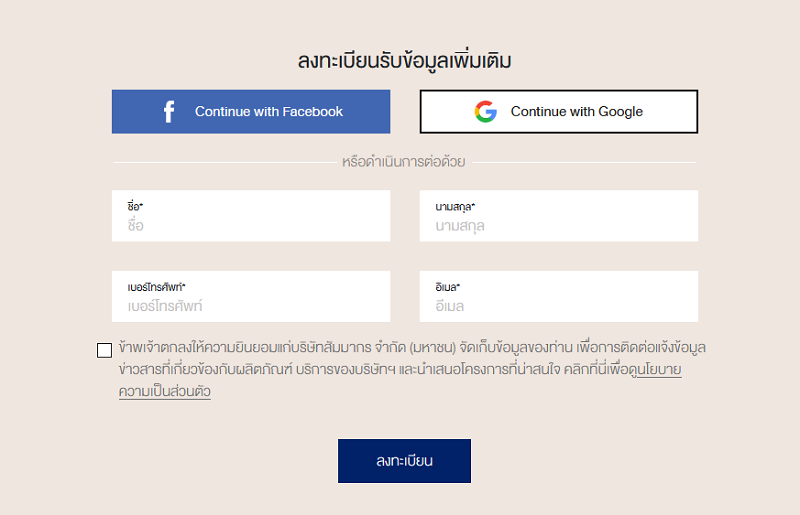Click the colorful Google "G" logo icon
Viewport: 800px width, 515px height.
click(486, 112)
